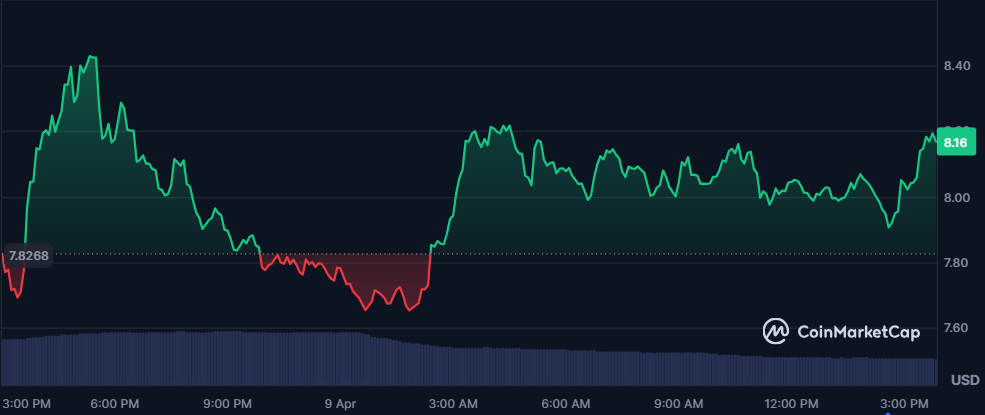Click the 7.8268 opening price label
985x415 pixels.
pos(28,255)
